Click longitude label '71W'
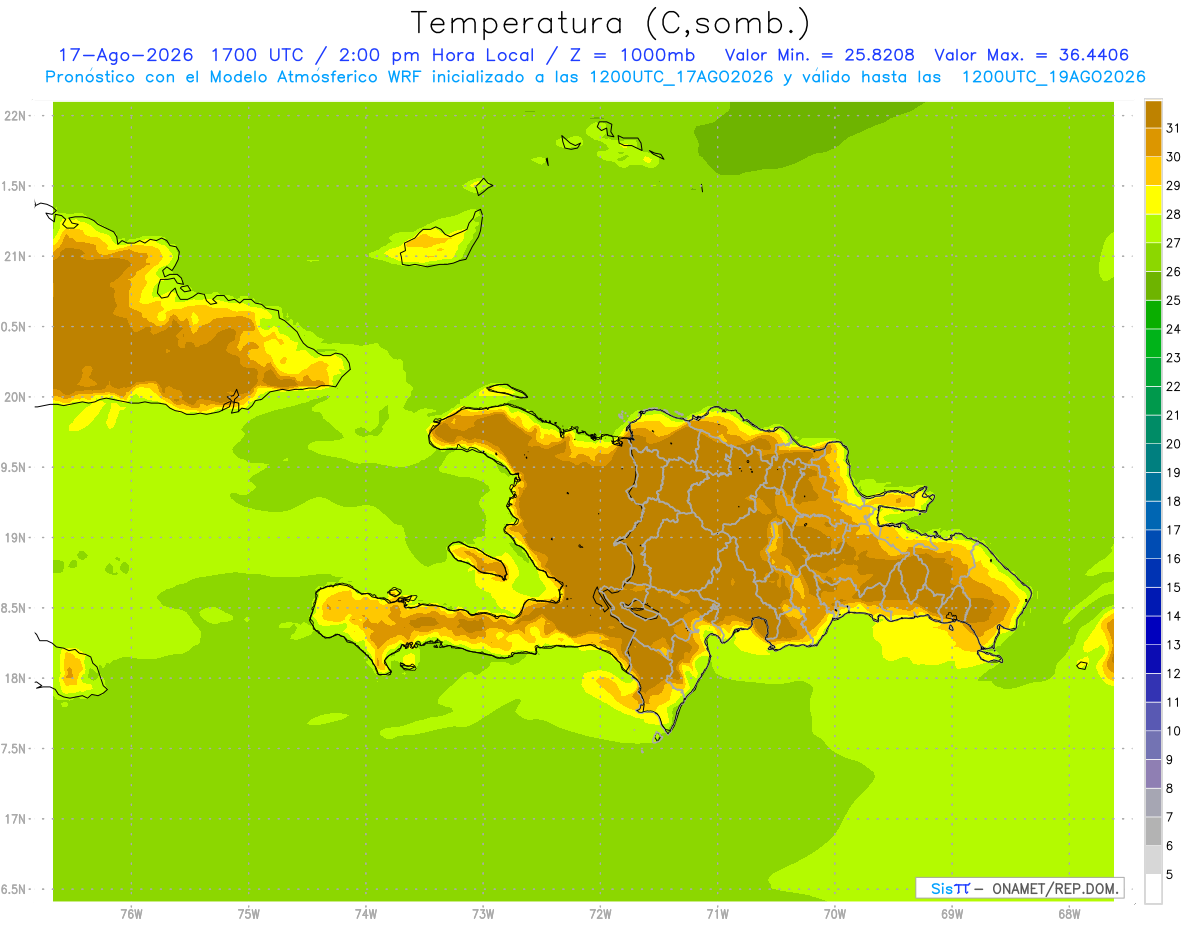1200x927 pixels. click(x=717, y=914)
